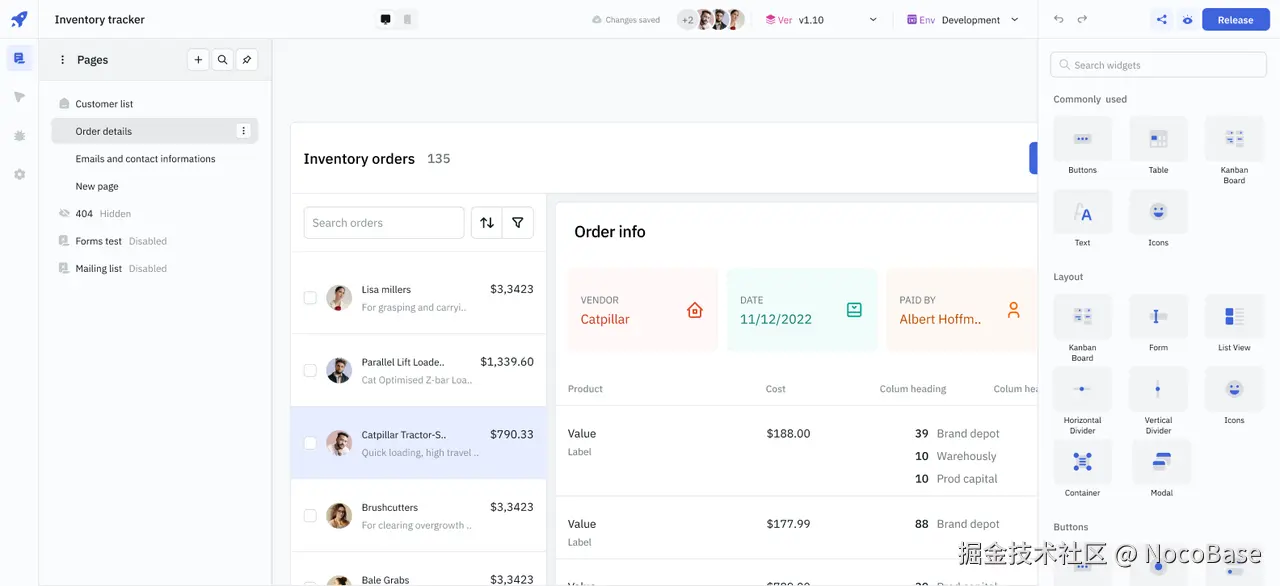Open the disabled Mailing list page

[x=155, y=269]
